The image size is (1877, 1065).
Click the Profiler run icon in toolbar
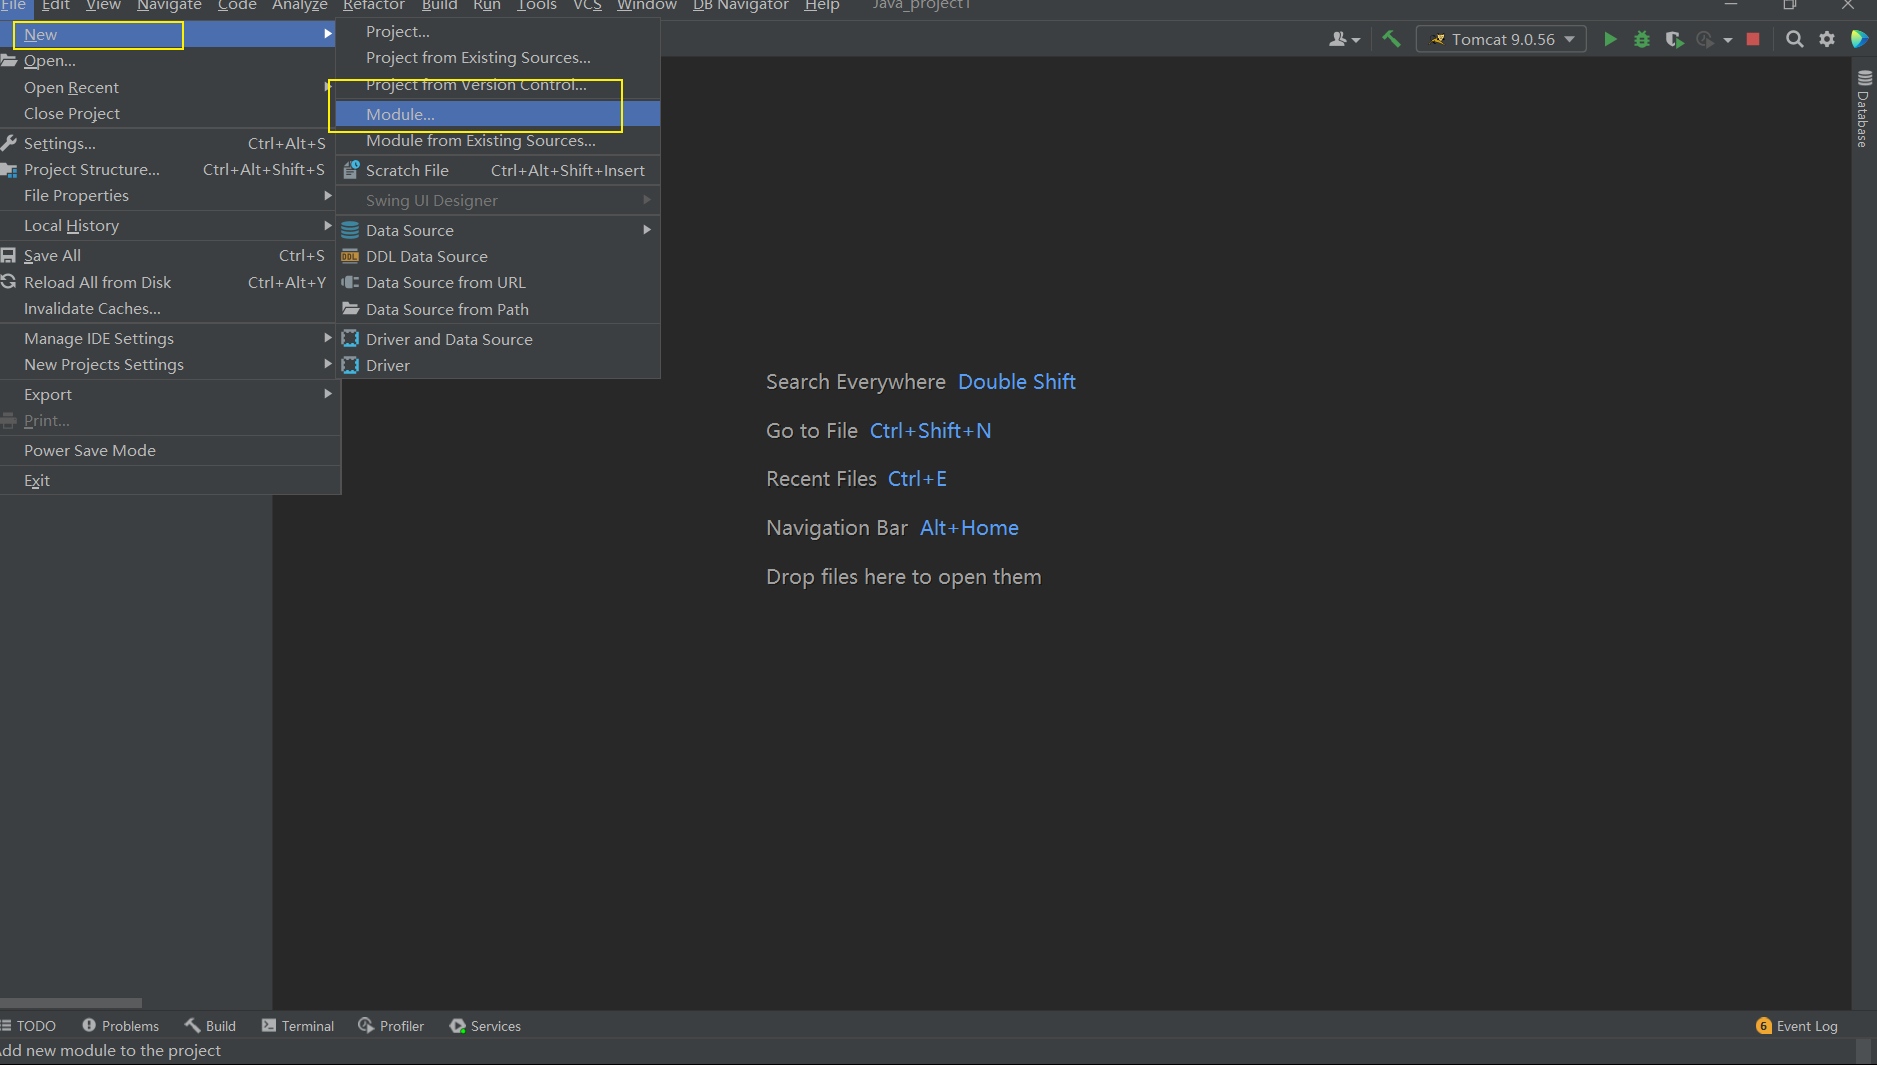click(x=1705, y=39)
